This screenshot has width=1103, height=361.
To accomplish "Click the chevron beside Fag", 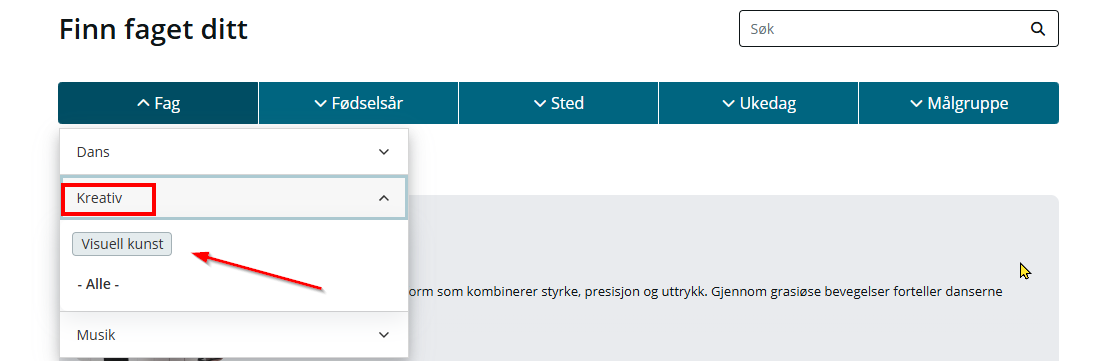I will tap(144, 103).
